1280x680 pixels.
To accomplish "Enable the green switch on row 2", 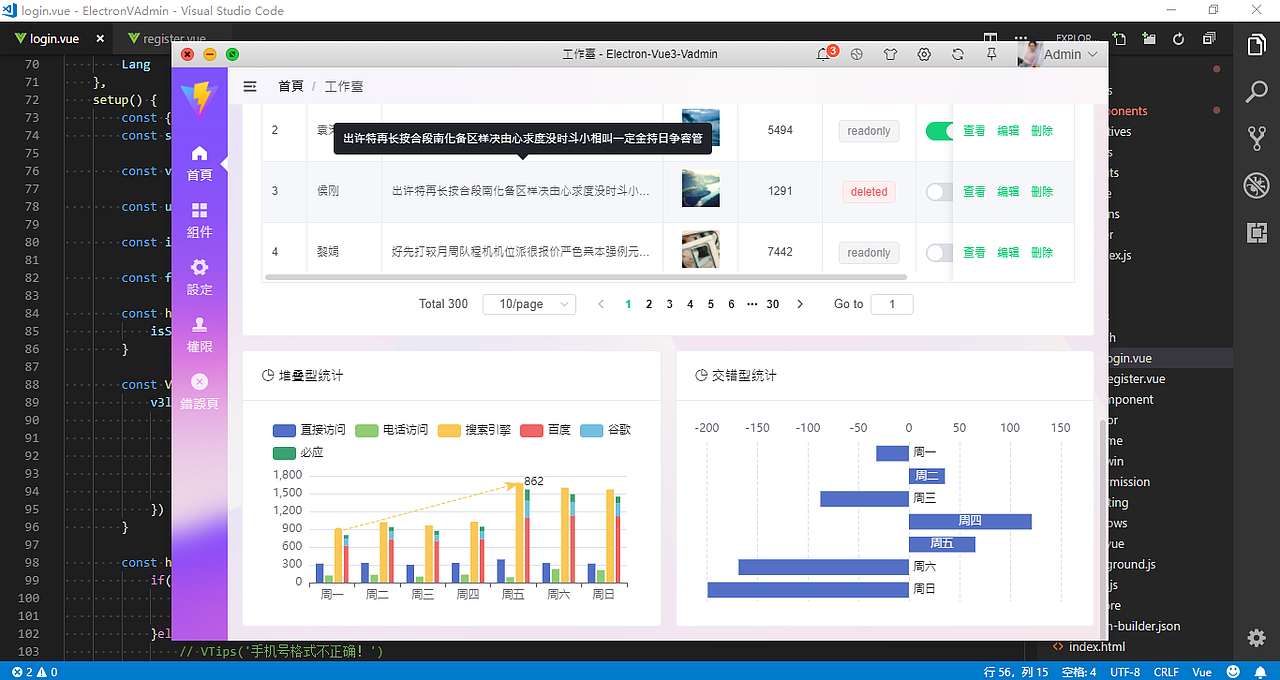I will pos(940,131).
